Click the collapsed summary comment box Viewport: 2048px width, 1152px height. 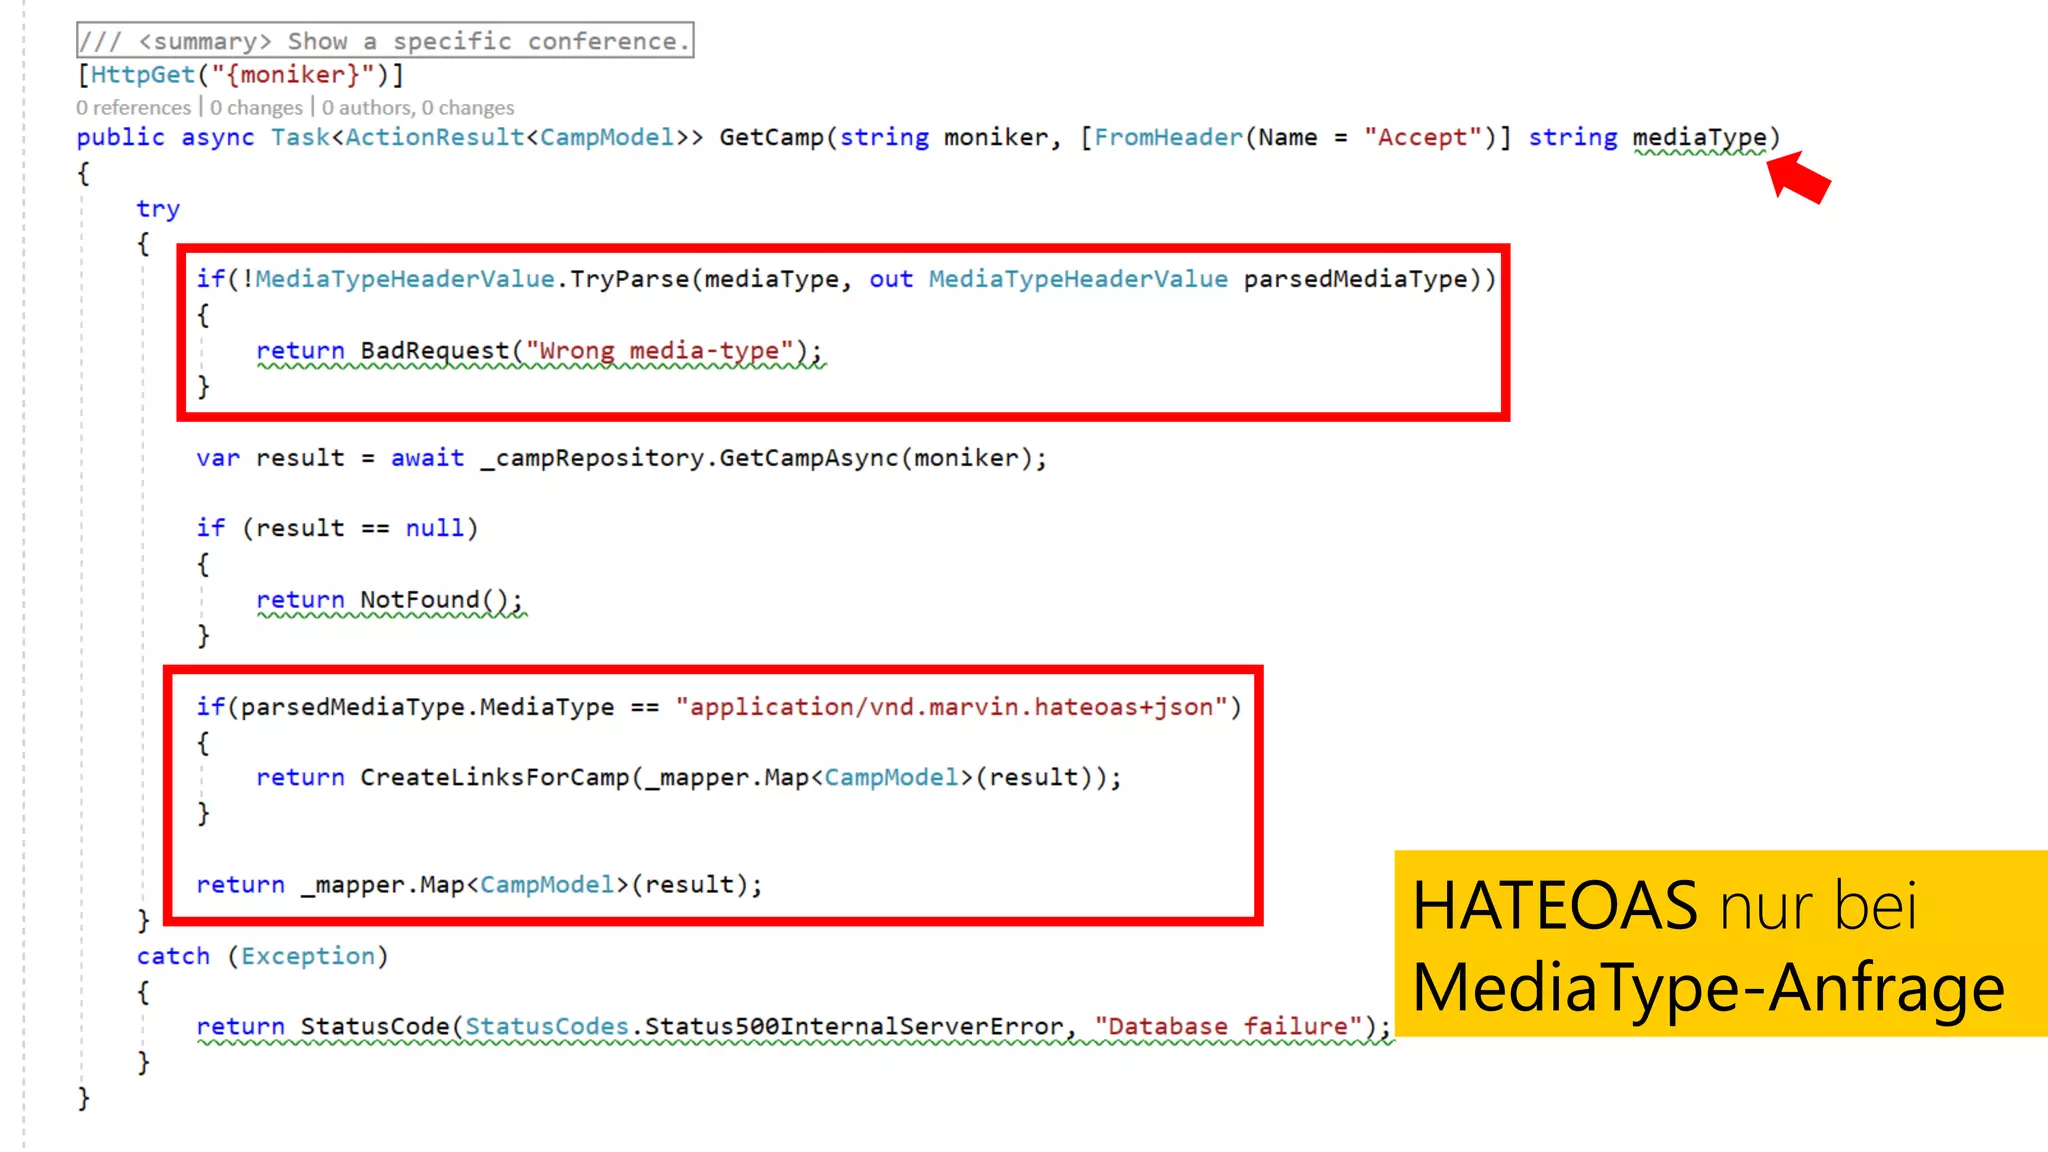click(385, 41)
